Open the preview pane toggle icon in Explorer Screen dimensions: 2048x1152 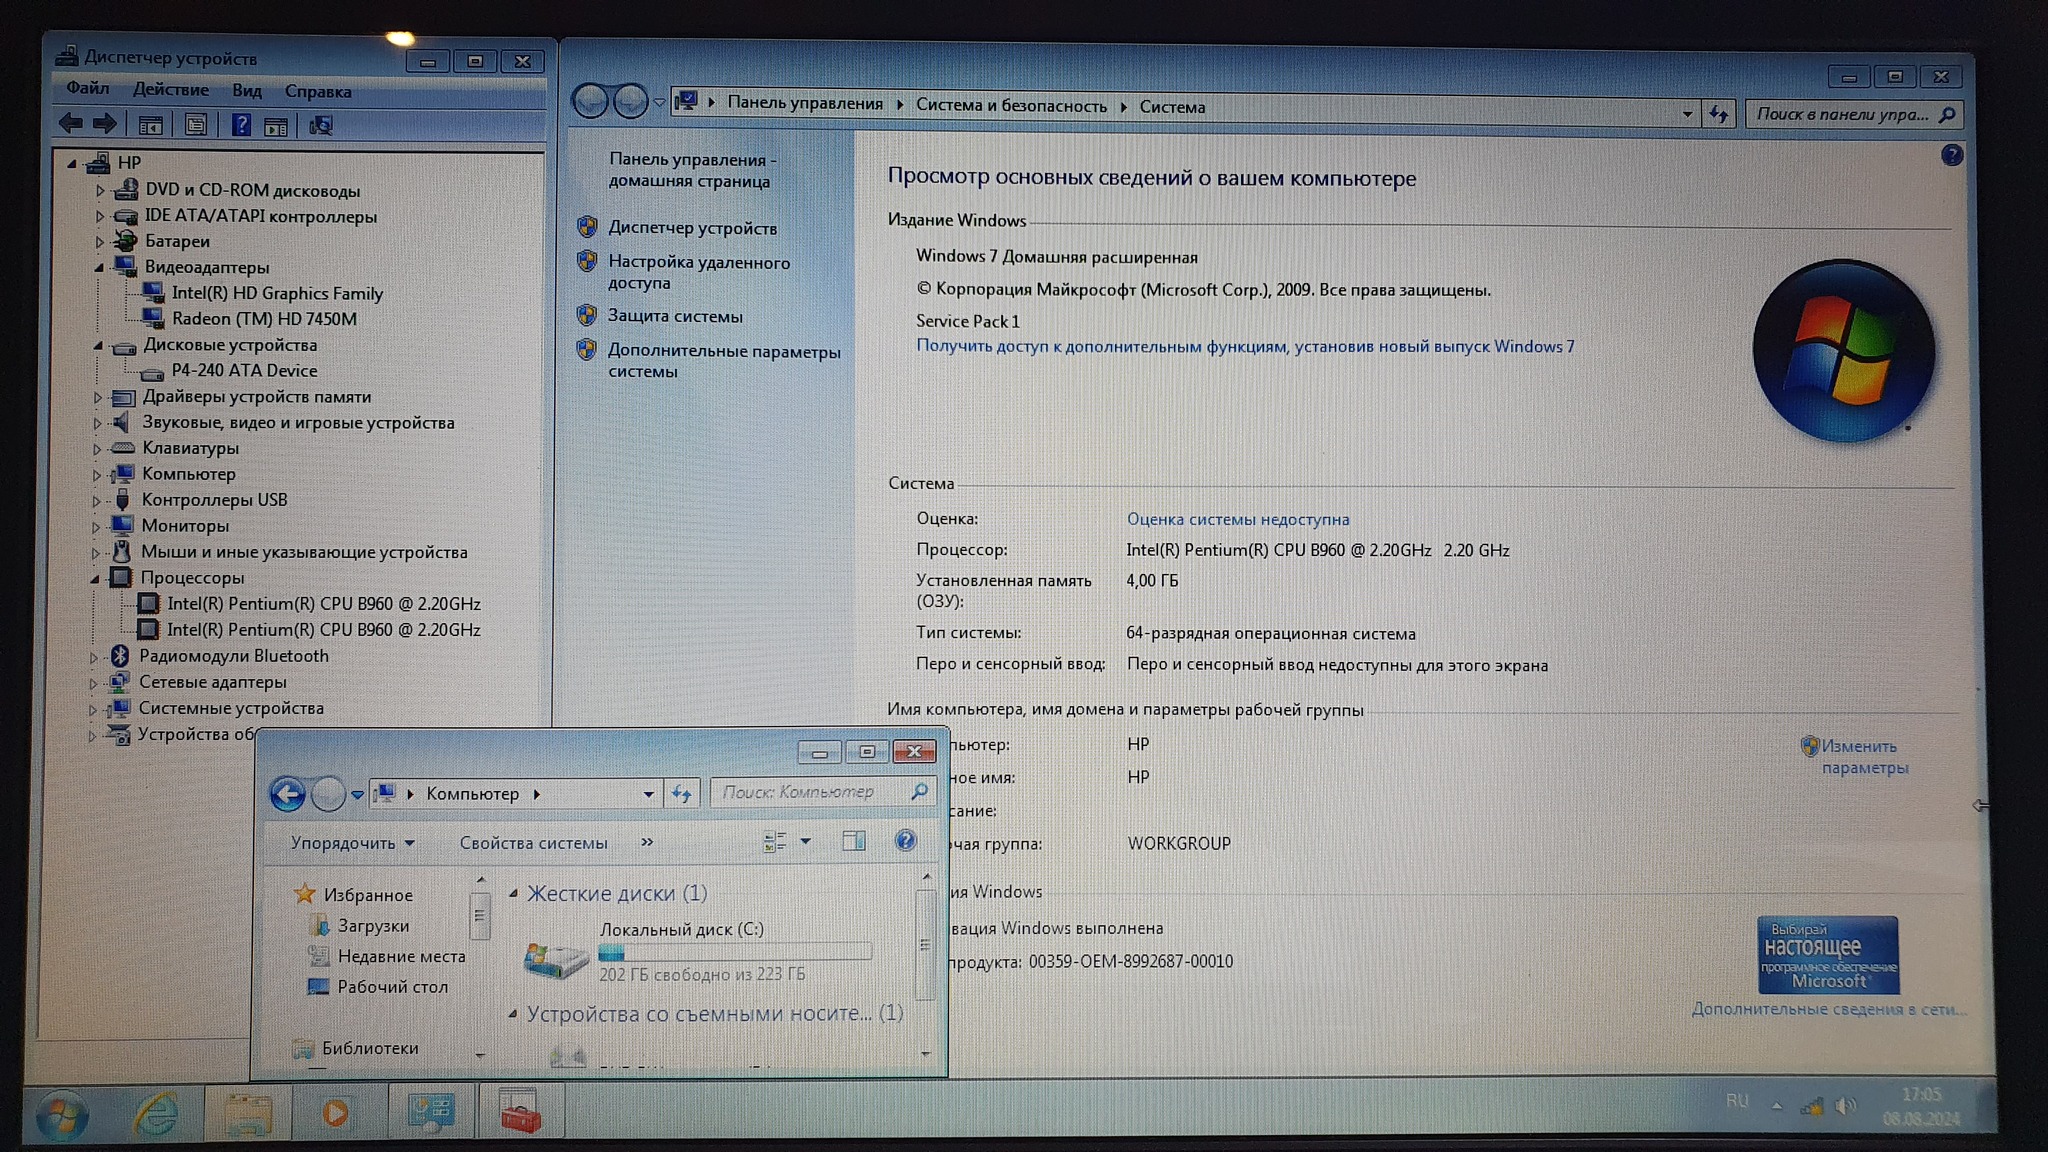[x=853, y=841]
